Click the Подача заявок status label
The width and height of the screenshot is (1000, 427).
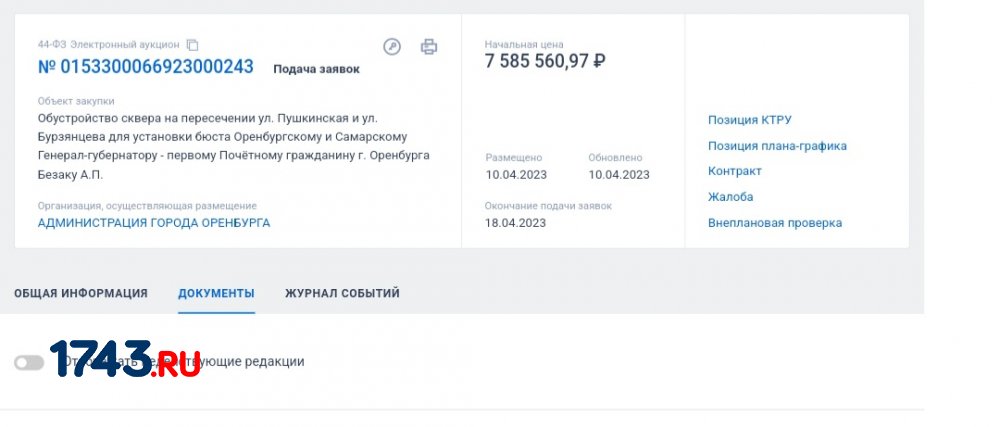coord(316,69)
